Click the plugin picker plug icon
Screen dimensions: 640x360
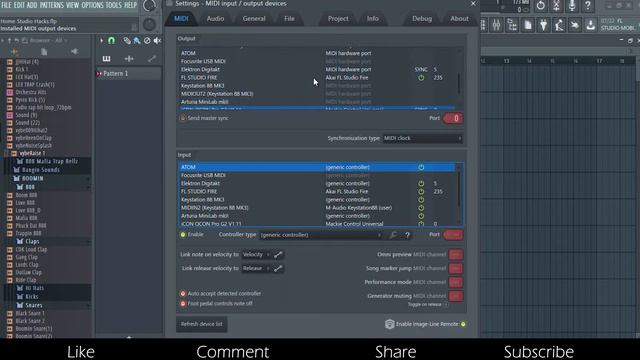543,25
